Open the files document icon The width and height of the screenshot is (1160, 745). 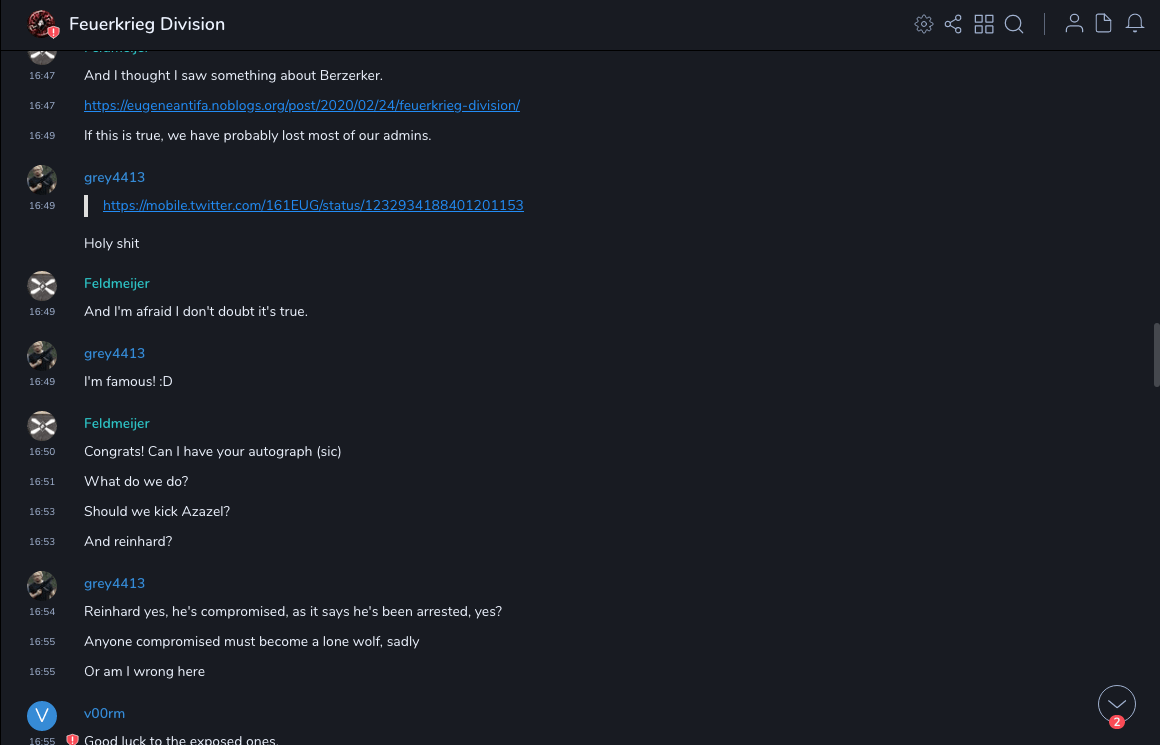(x=1104, y=24)
